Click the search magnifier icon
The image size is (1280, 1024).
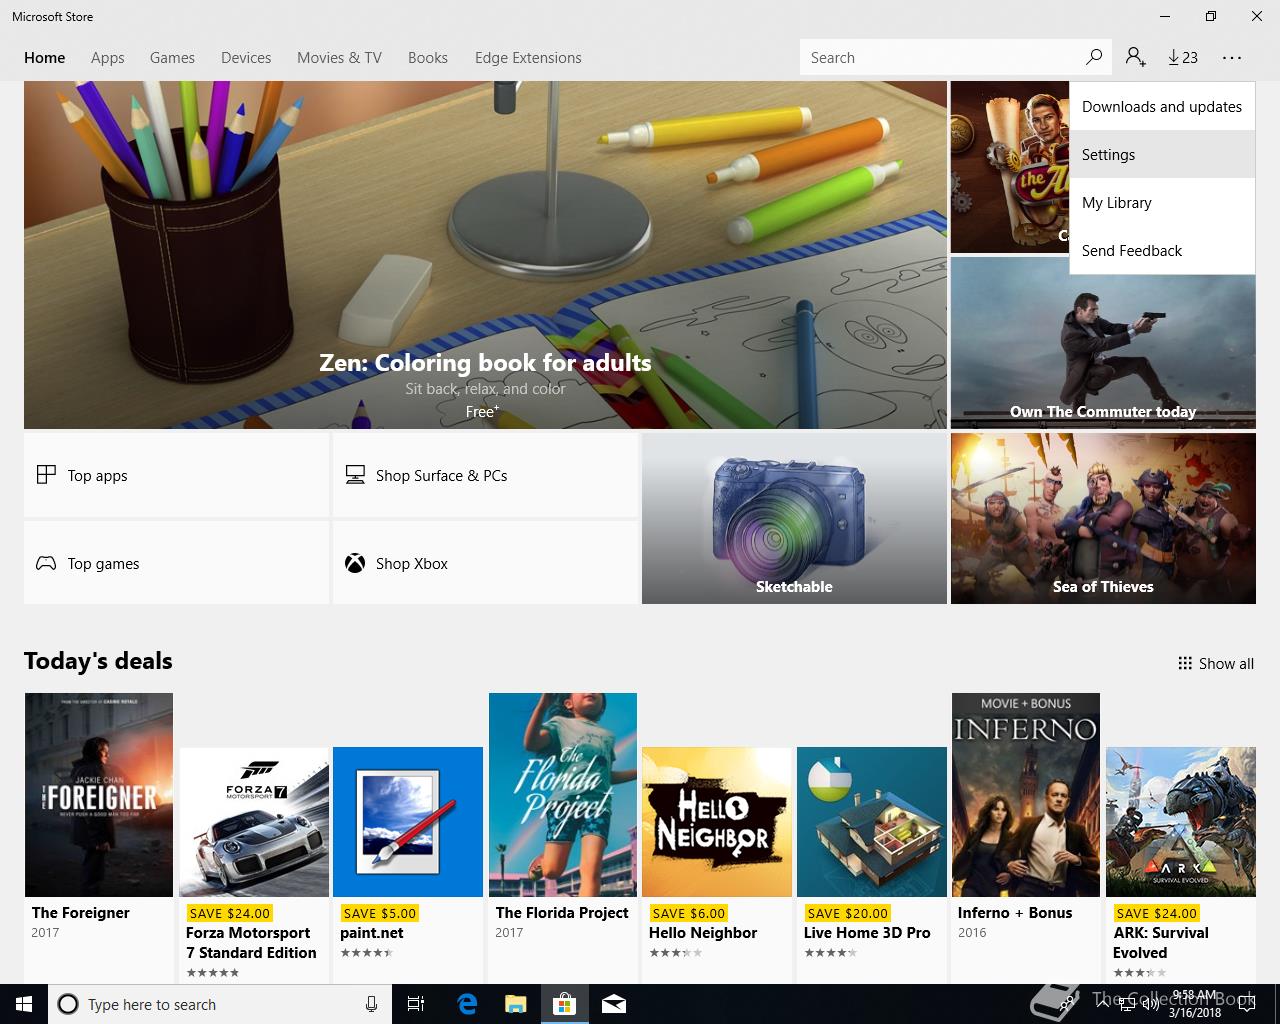click(x=1094, y=57)
